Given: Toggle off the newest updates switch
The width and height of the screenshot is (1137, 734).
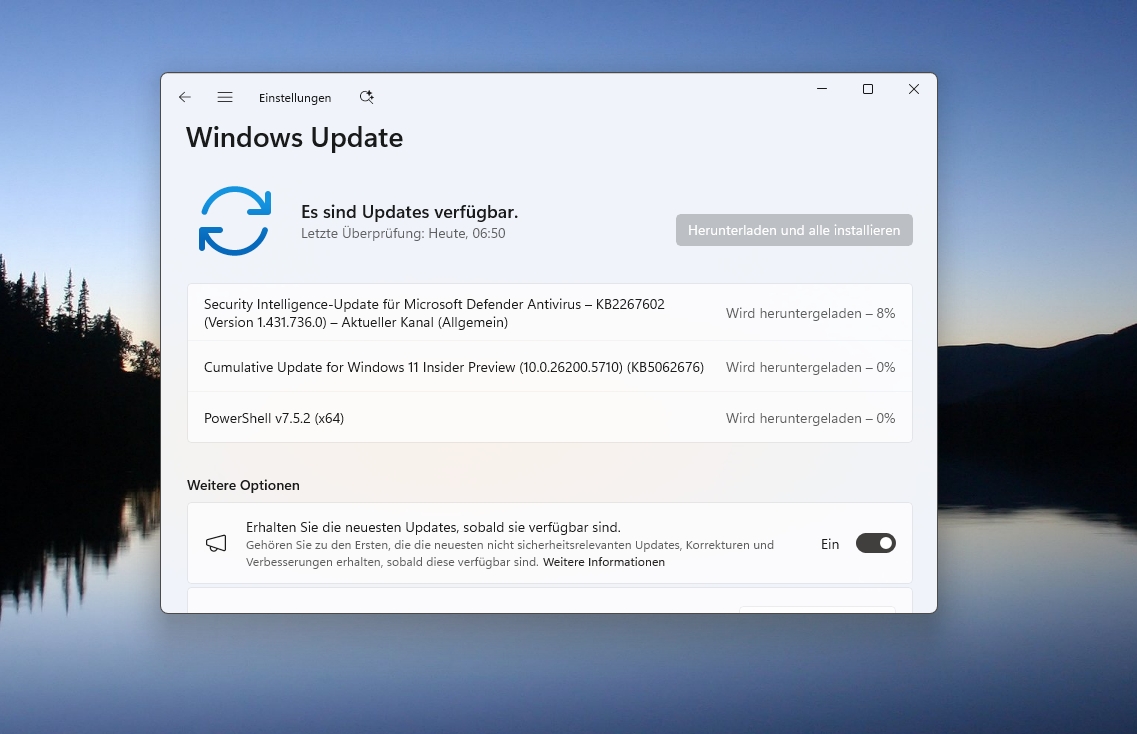Looking at the screenshot, I should coord(875,543).
